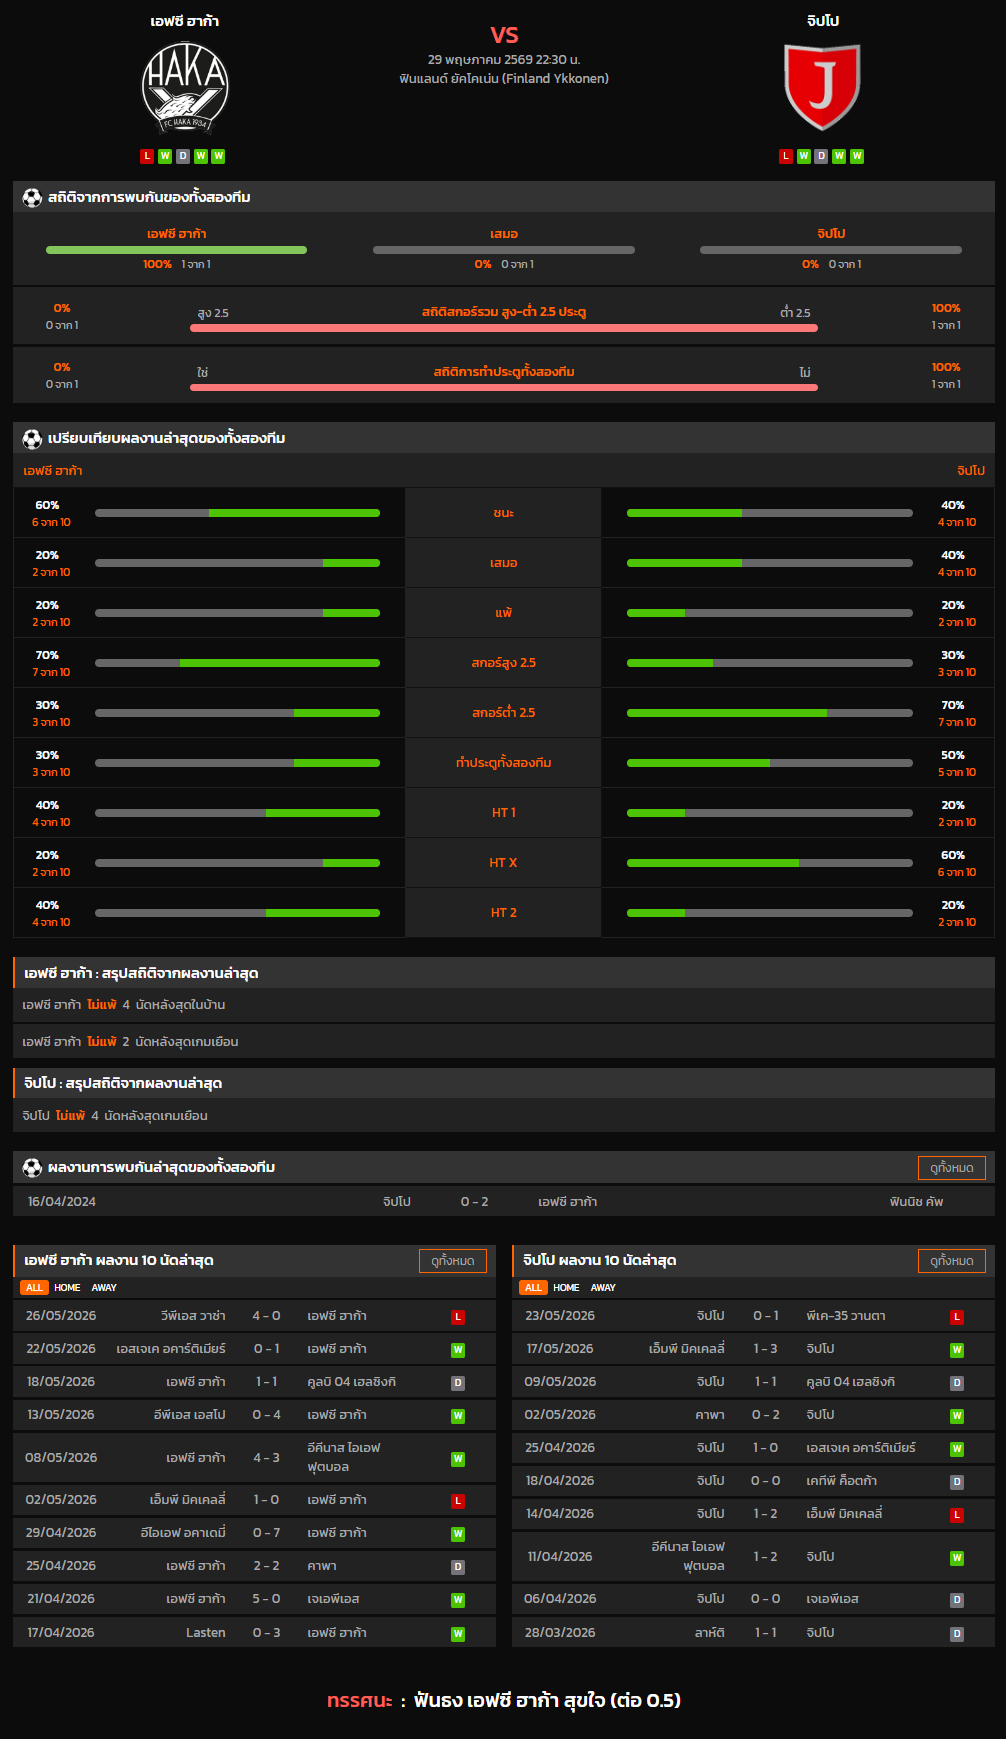The image size is (1006, 1739).
Task: Click opponent Lasten on 17/04/2026 row
Action: click(x=205, y=1633)
